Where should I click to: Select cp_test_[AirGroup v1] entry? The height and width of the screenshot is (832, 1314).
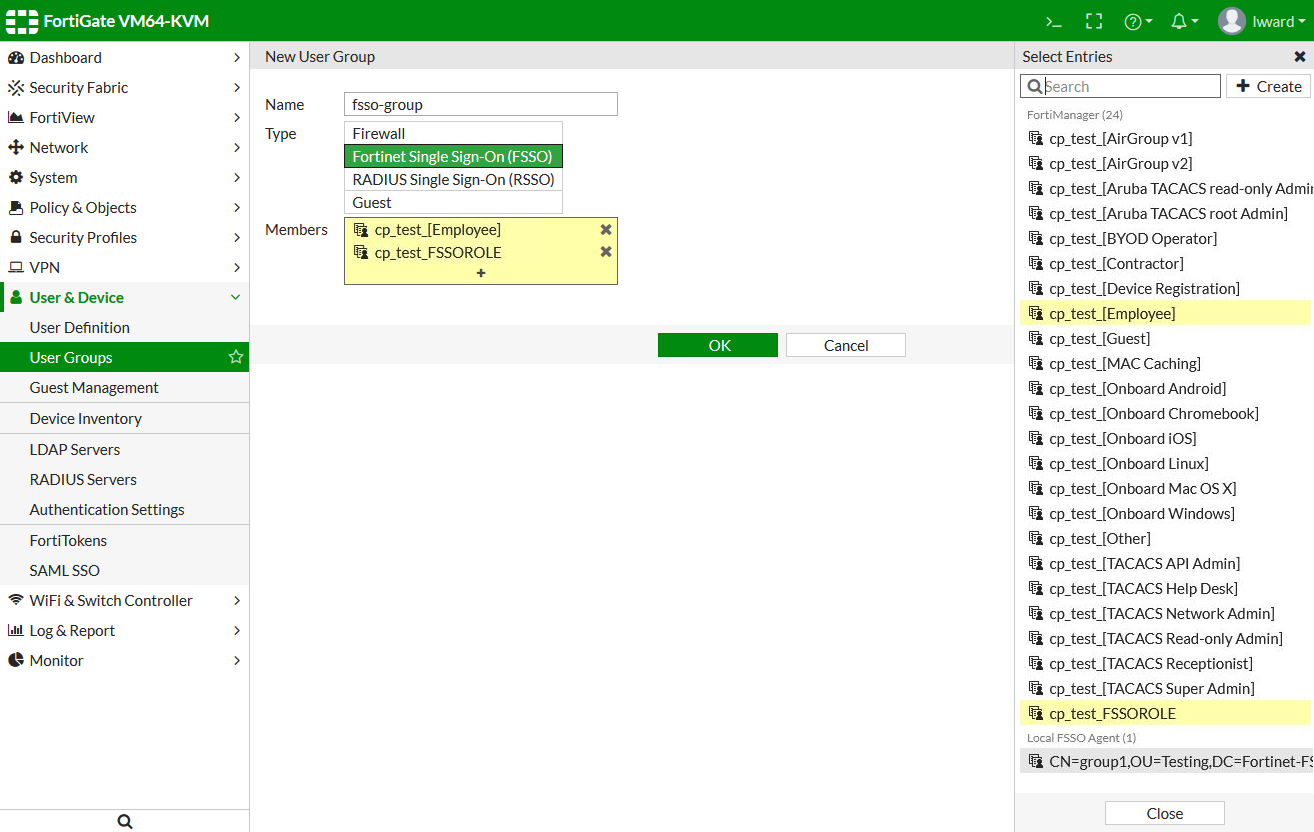pos(1165,139)
